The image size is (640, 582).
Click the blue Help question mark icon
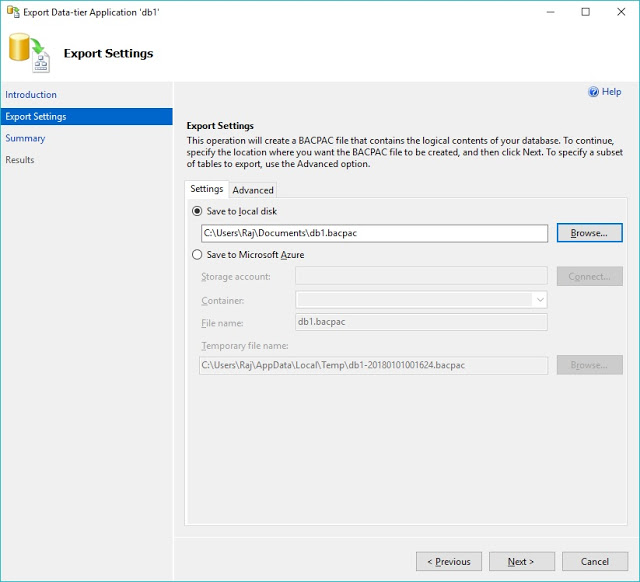(x=593, y=92)
